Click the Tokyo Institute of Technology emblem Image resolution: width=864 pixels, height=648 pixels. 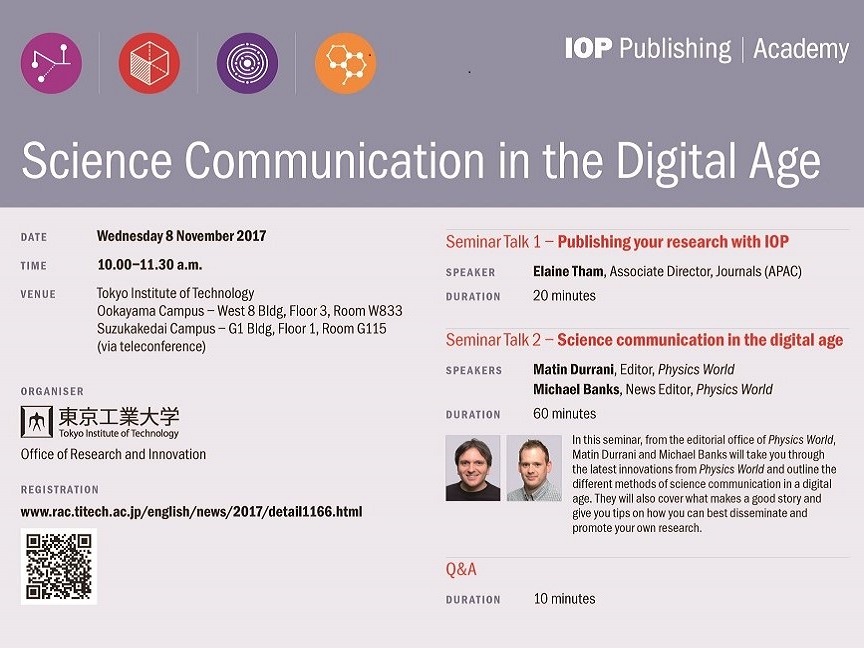click(36, 422)
